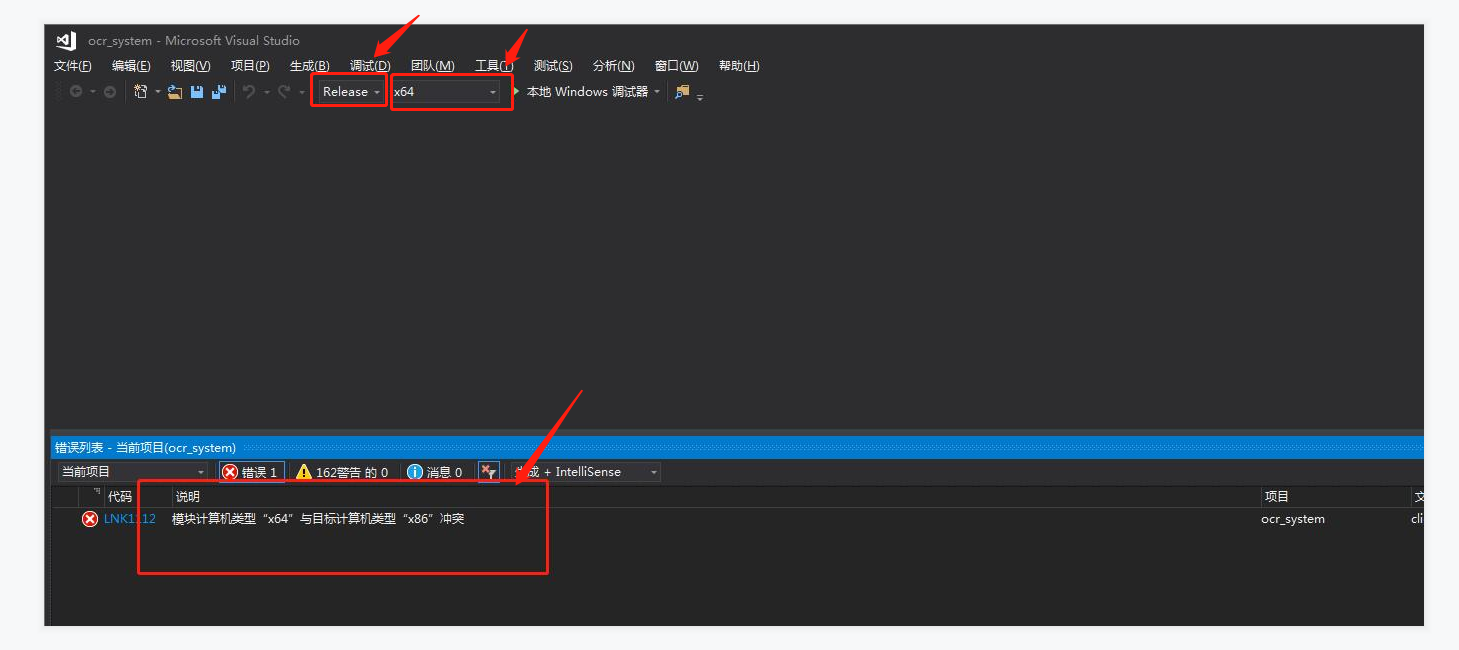Open the 帮助(H) menu
The height and width of the screenshot is (650, 1459).
(x=739, y=66)
